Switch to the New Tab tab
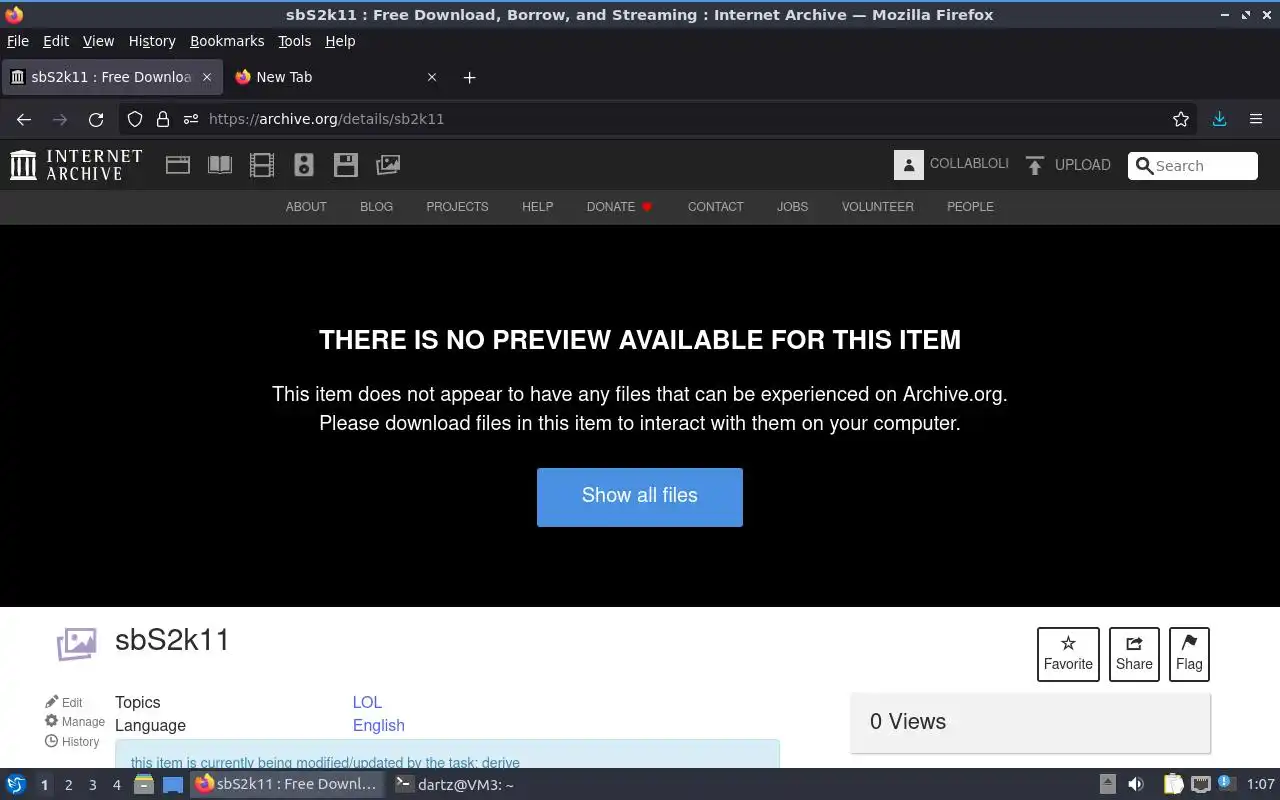 click(x=335, y=77)
